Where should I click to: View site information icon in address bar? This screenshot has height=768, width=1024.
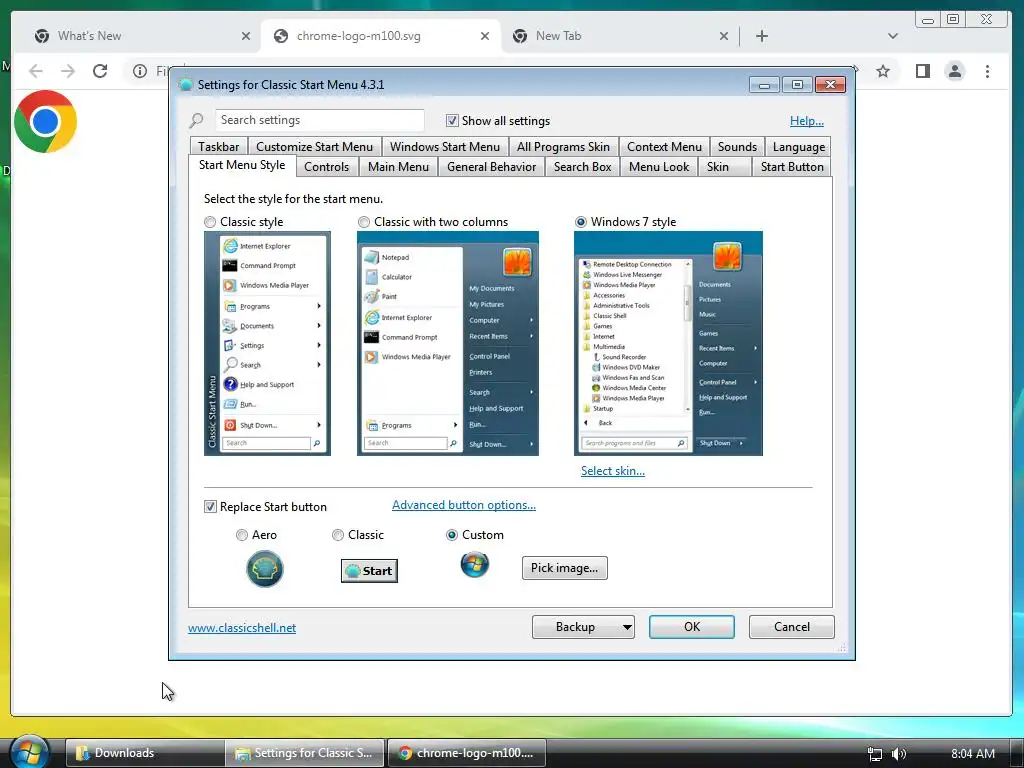[140, 71]
